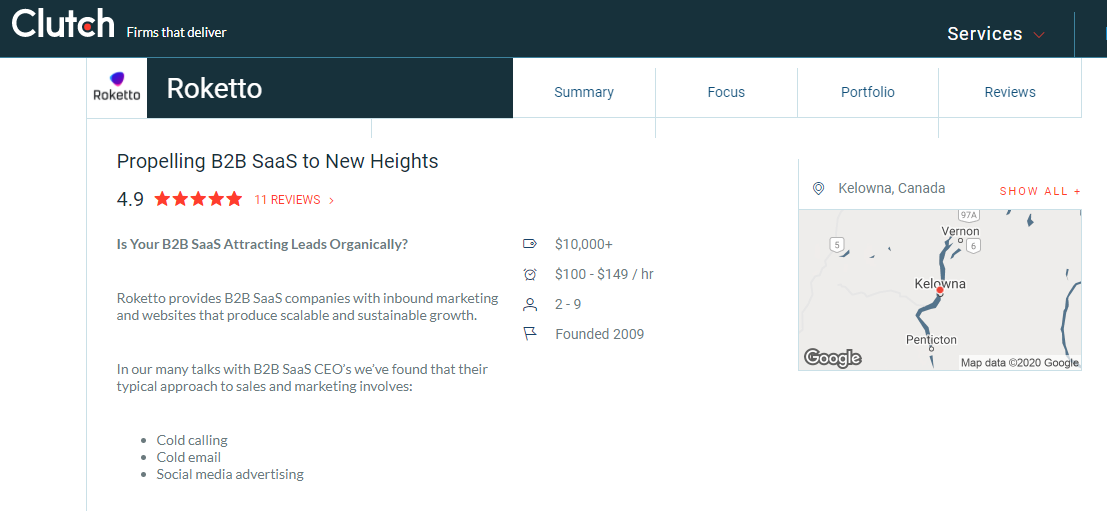Click the Clutch logo
The width and height of the screenshot is (1107, 511).
62,24
